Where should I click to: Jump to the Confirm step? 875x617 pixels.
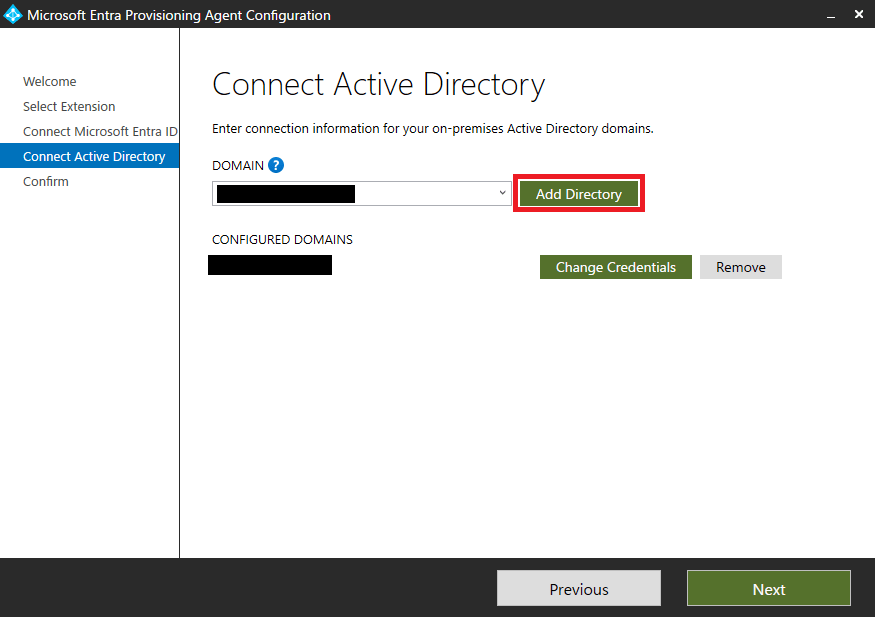[x=46, y=181]
